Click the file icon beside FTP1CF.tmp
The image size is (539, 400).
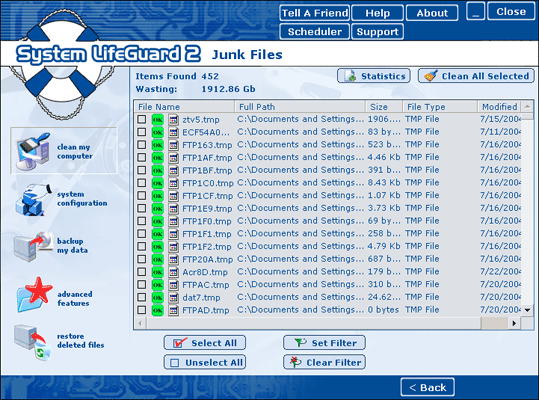tap(173, 196)
